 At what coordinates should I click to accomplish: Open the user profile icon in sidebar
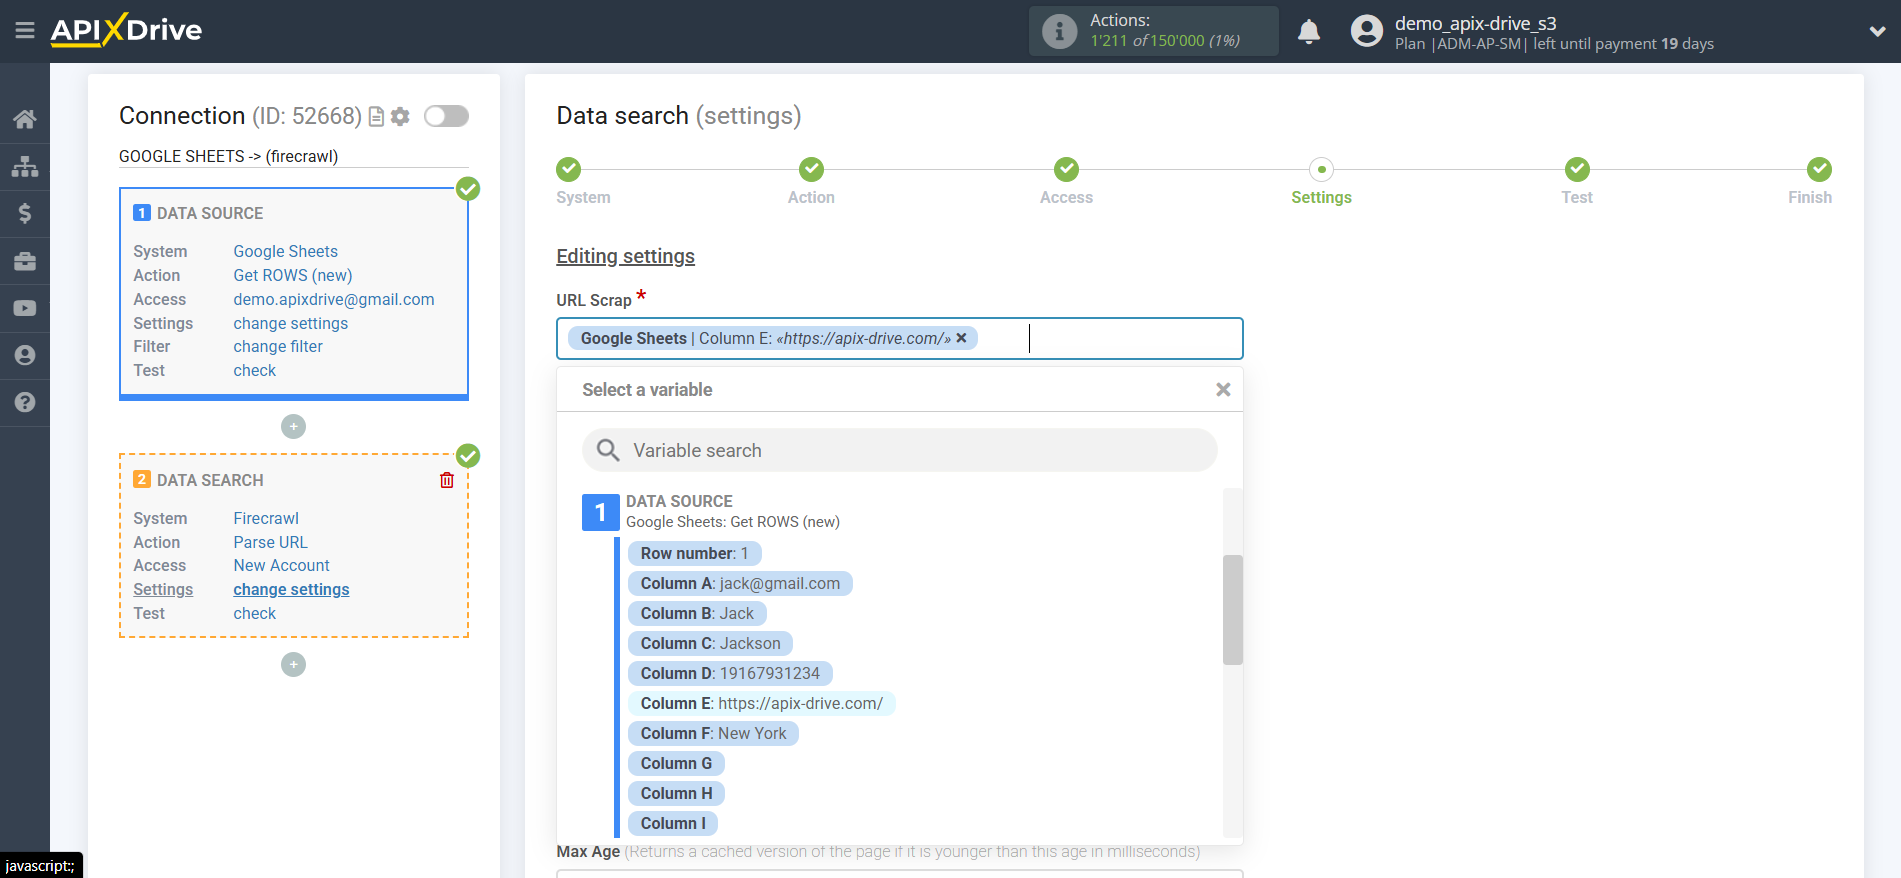(25, 355)
